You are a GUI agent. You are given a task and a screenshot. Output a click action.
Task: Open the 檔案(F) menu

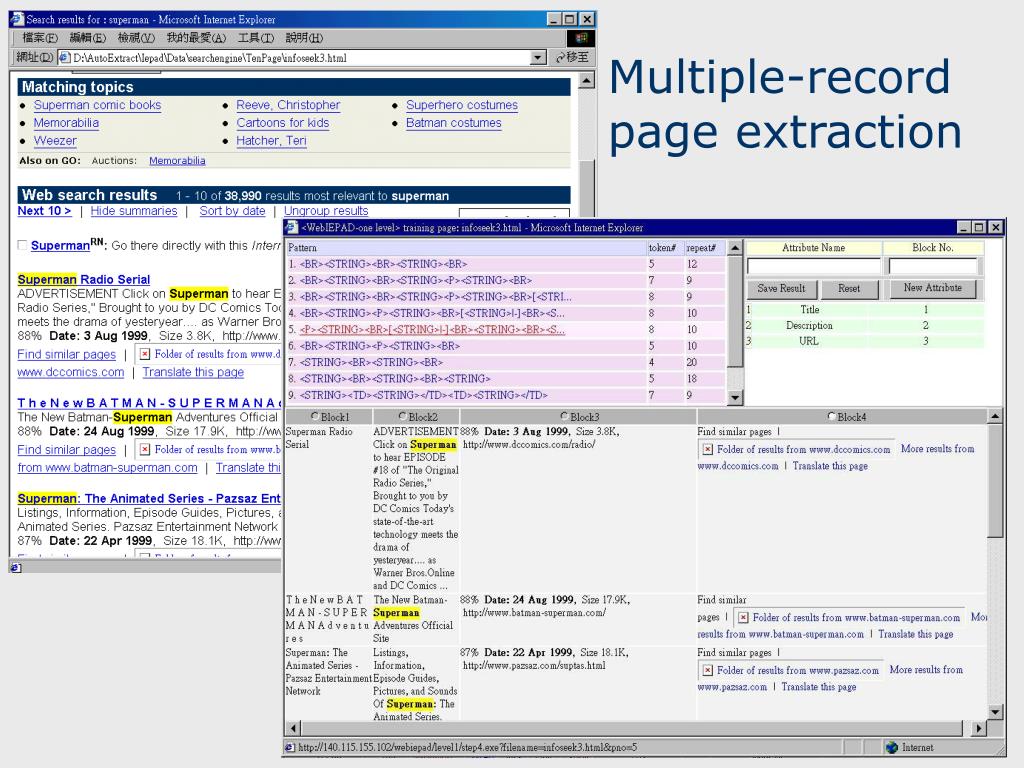coord(40,38)
